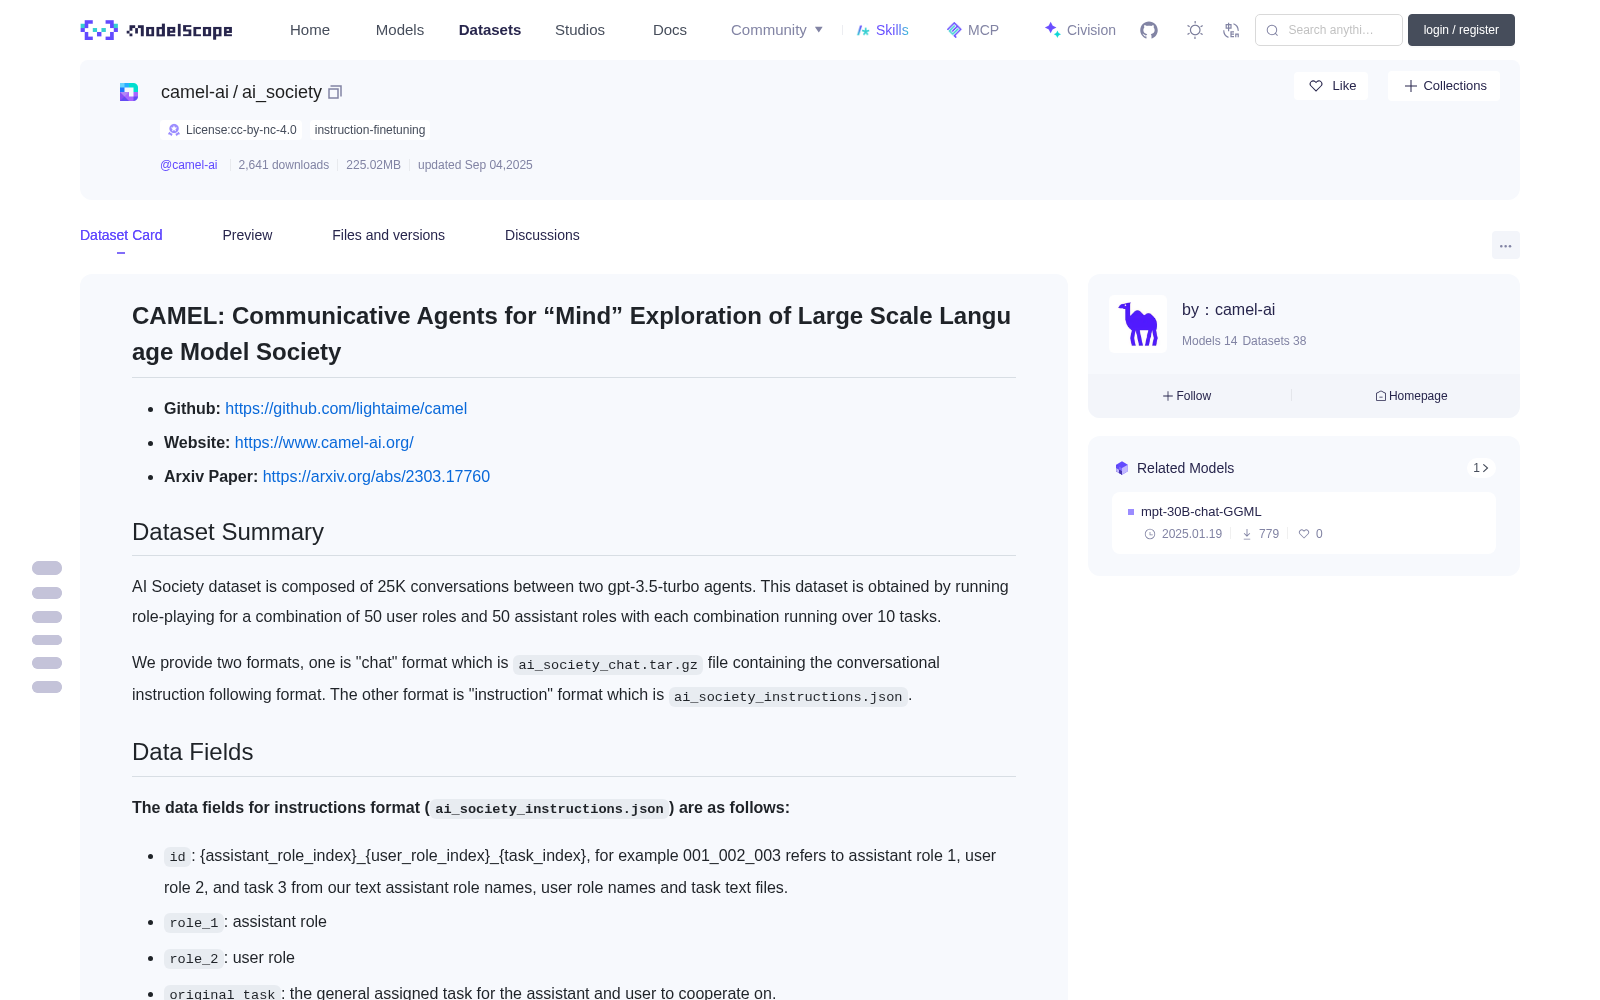Toggle the light/dark theme sun icon
The image size is (1600, 1000).
point(1195,30)
